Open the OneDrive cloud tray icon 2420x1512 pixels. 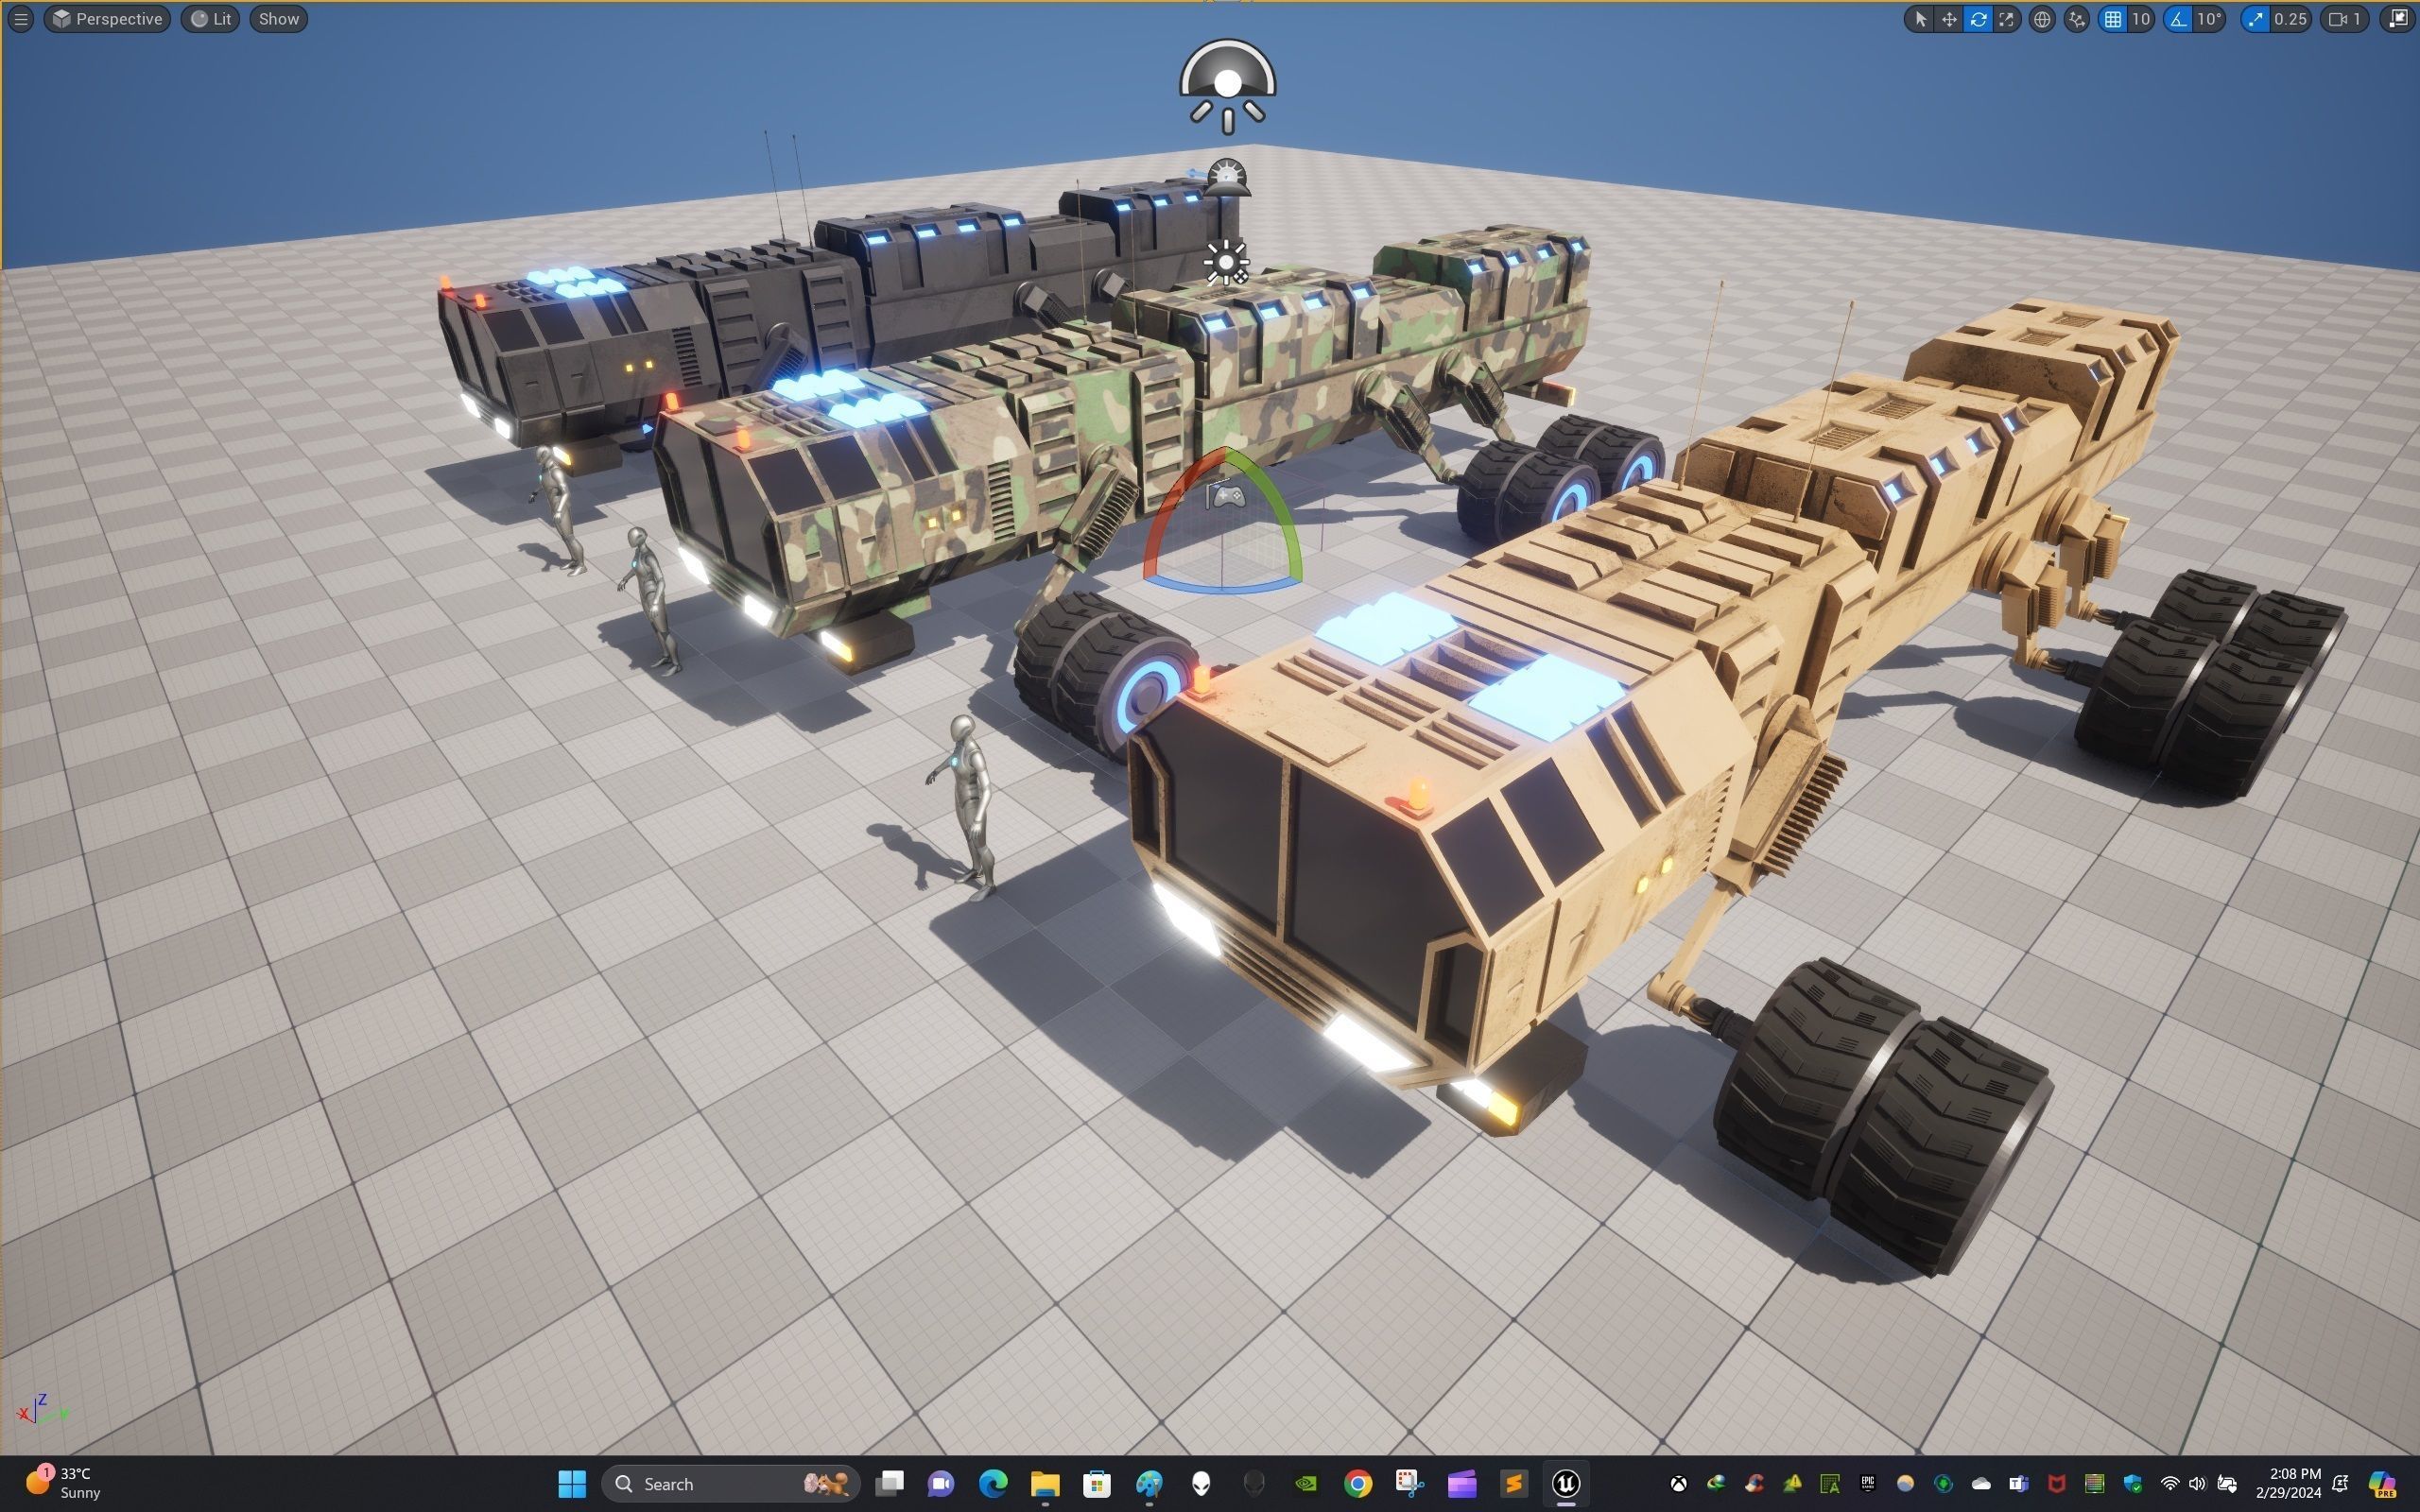(1980, 1483)
